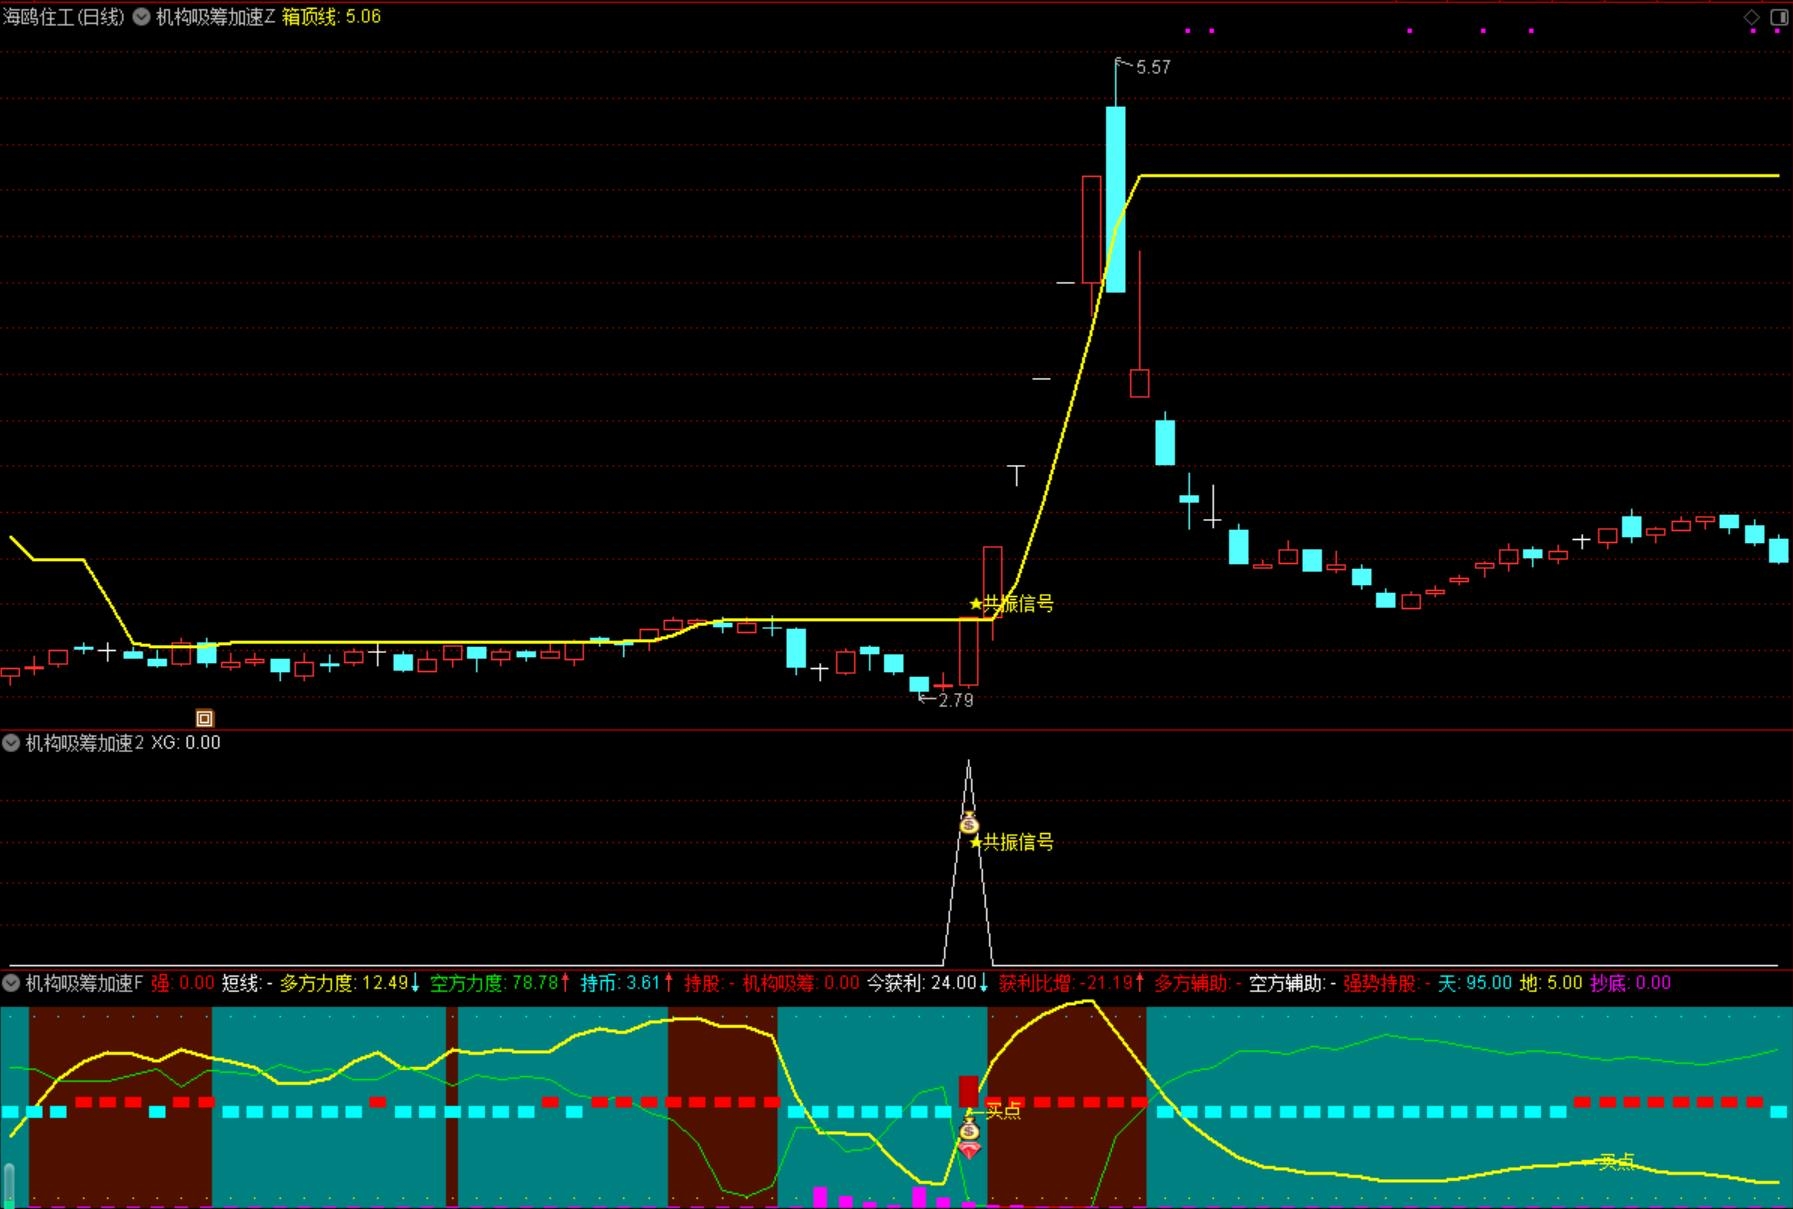Image resolution: width=1793 pixels, height=1209 pixels.
Task: Click the 短线 readout
Action: tap(247, 983)
